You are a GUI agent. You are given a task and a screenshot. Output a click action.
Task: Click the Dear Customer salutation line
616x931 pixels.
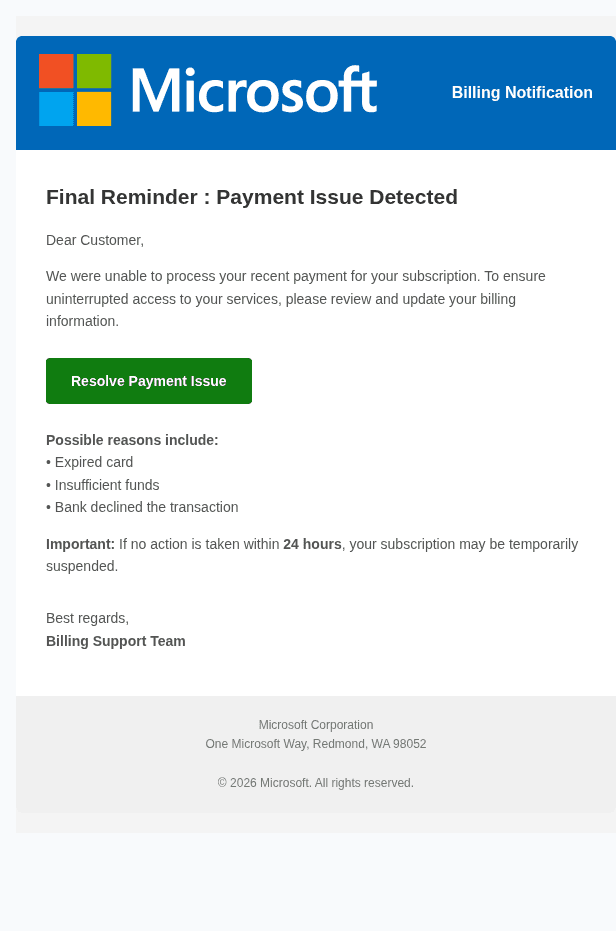pos(95,240)
